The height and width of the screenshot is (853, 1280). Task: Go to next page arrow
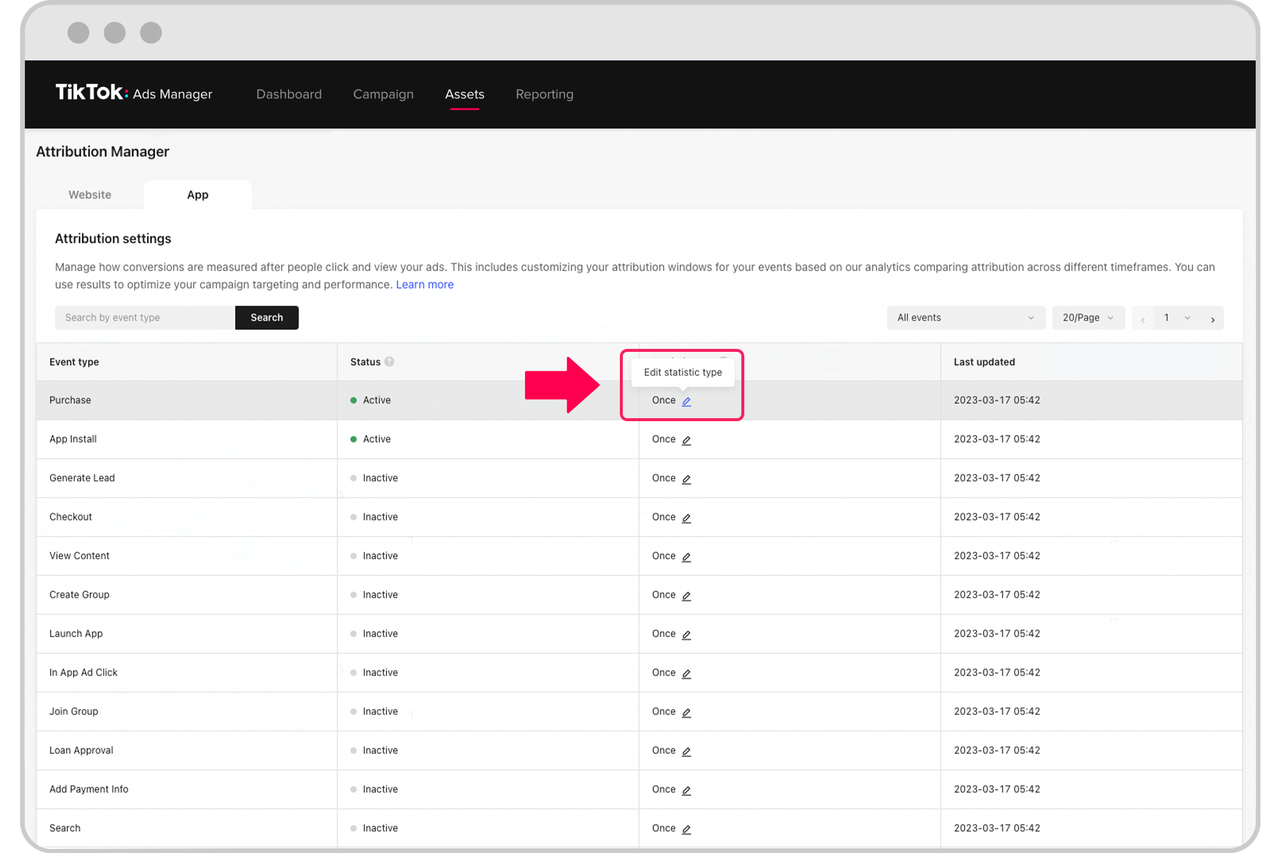pos(1213,319)
